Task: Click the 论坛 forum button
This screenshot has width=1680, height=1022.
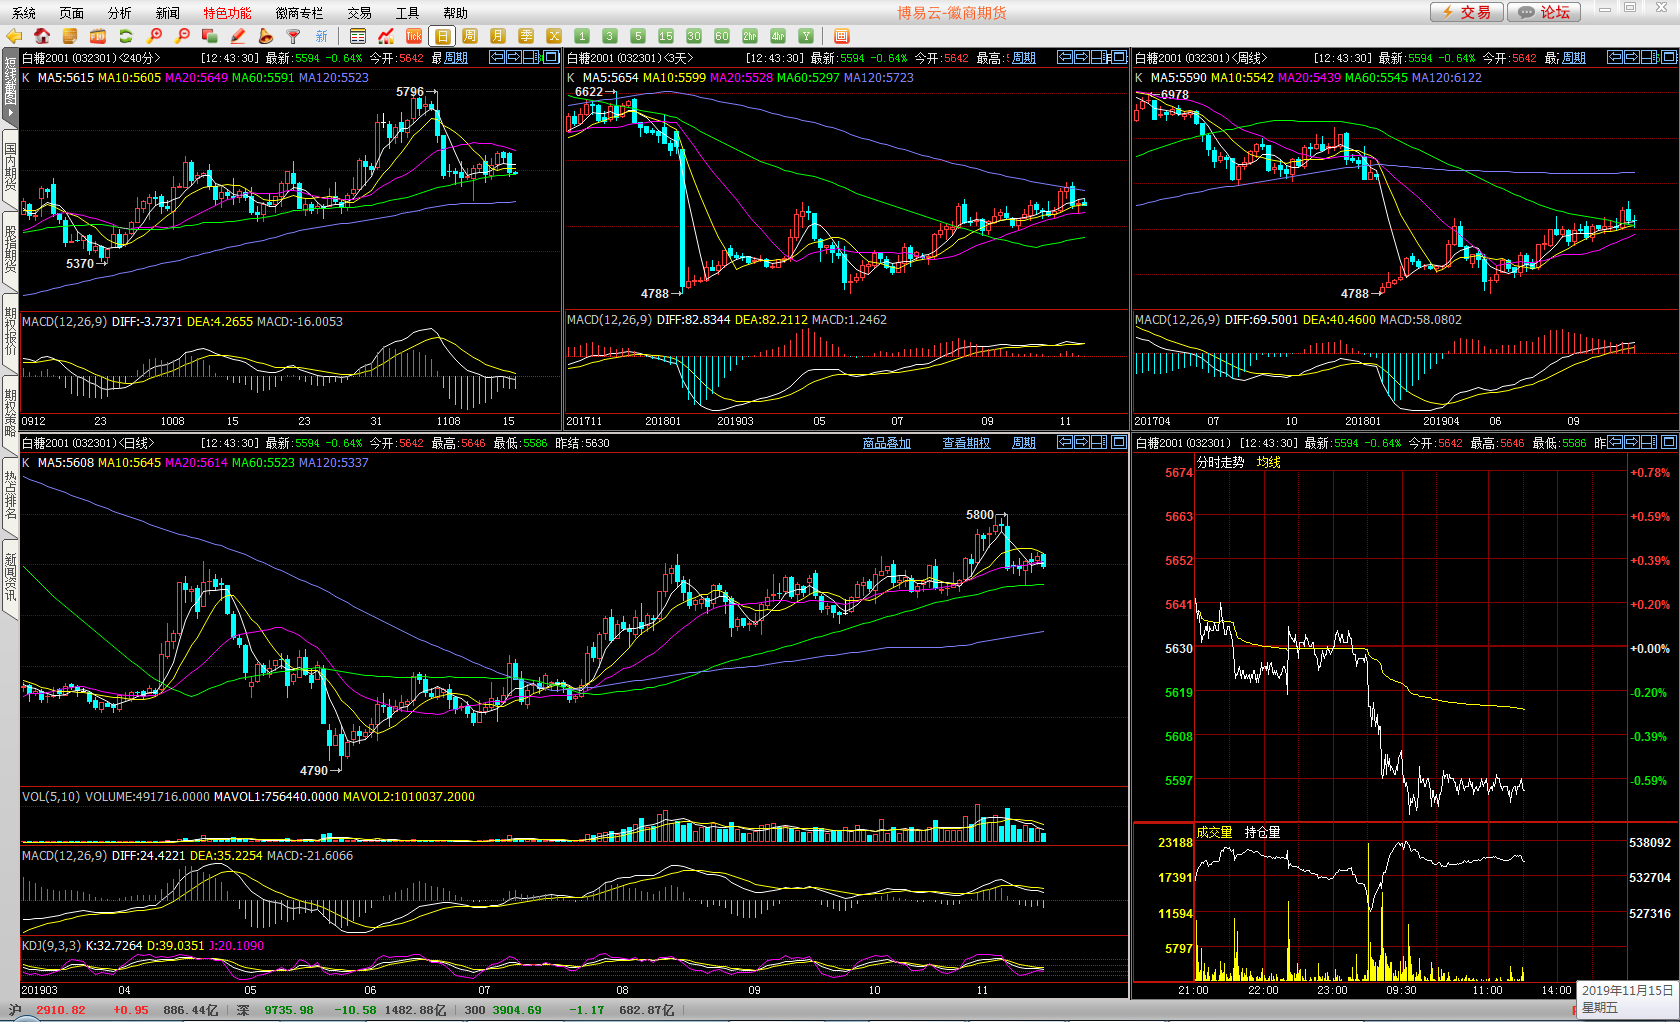Action: click(1544, 12)
